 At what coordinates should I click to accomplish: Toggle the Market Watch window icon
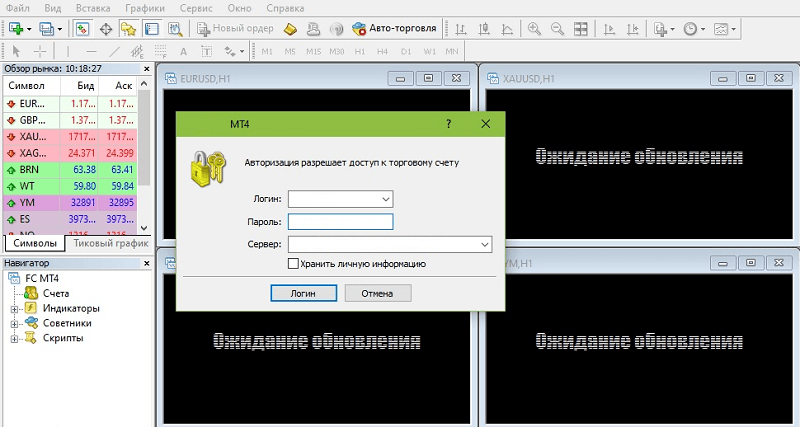click(82, 29)
